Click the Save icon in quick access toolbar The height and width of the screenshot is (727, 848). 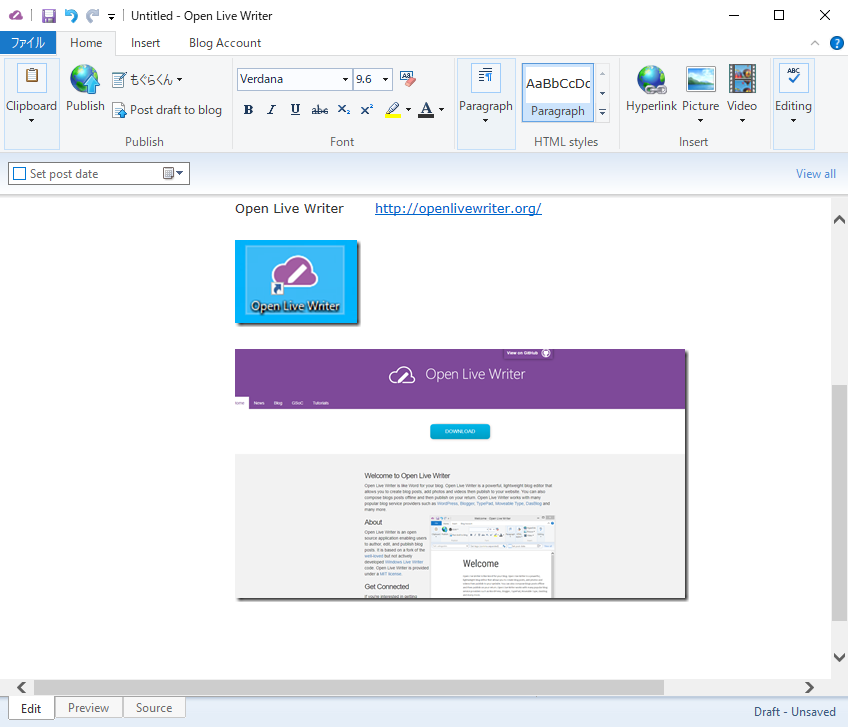49,16
